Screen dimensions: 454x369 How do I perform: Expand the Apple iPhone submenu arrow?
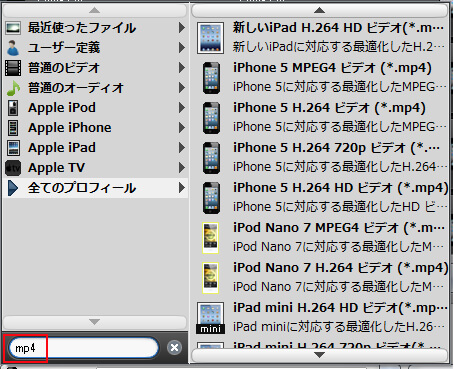click(181, 128)
